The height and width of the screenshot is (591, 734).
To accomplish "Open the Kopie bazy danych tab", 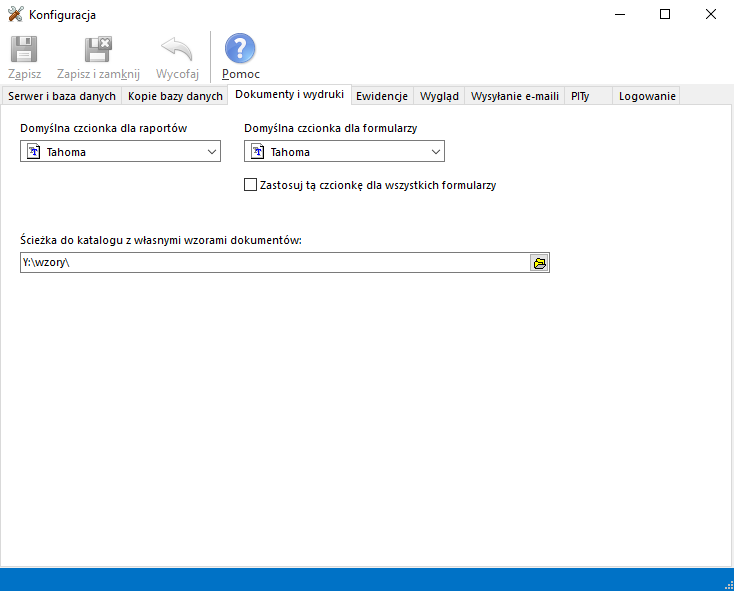I will pyautogui.click(x=175, y=96).
